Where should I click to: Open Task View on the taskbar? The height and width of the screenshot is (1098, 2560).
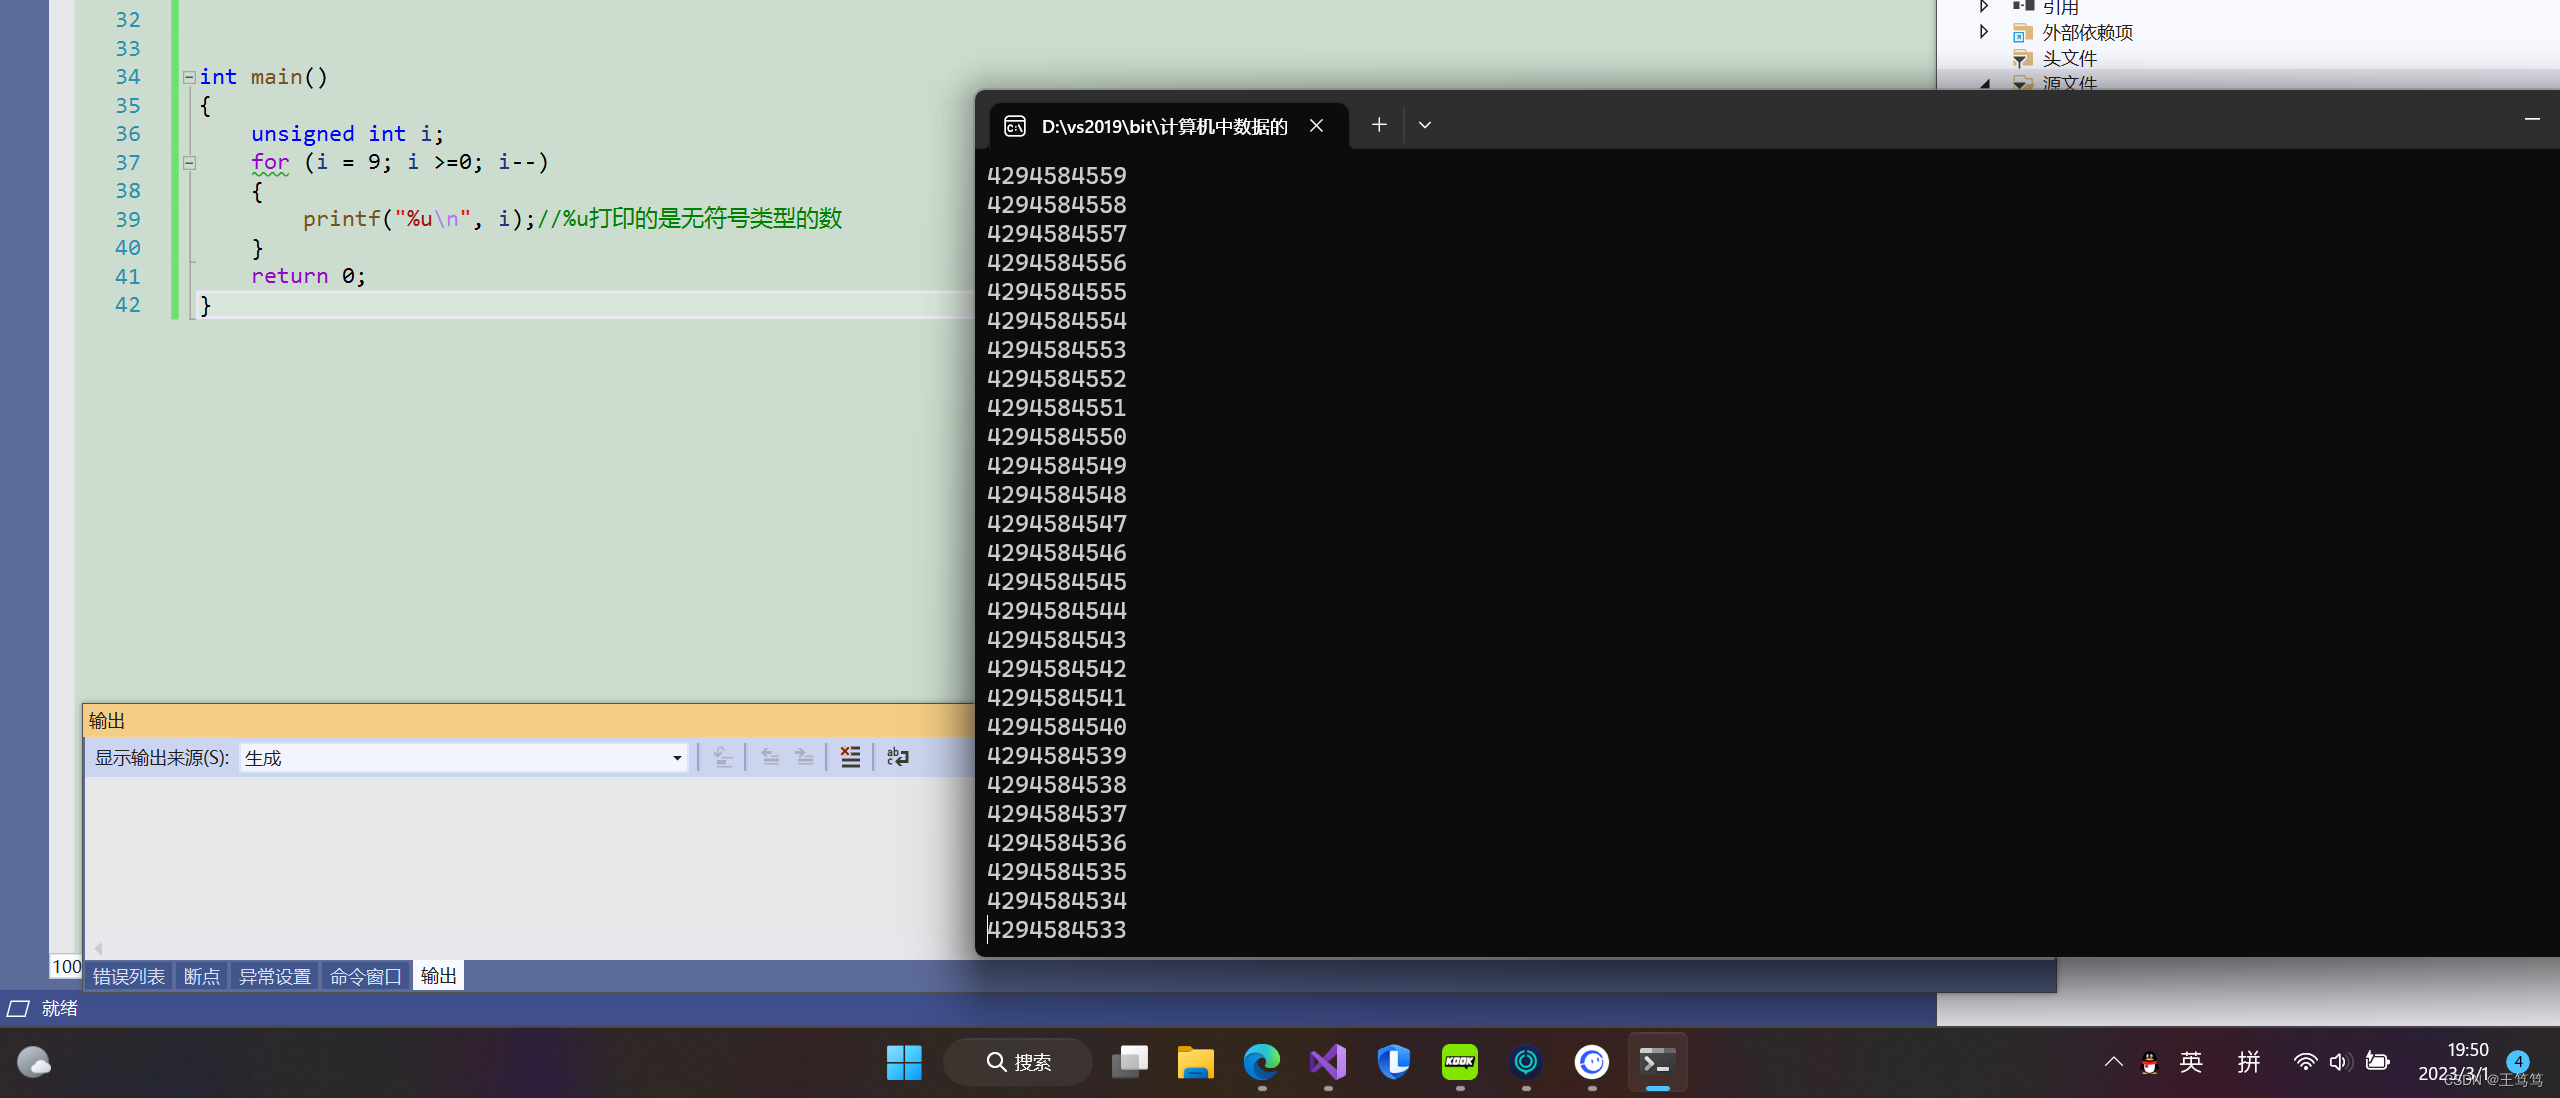1130,1062
